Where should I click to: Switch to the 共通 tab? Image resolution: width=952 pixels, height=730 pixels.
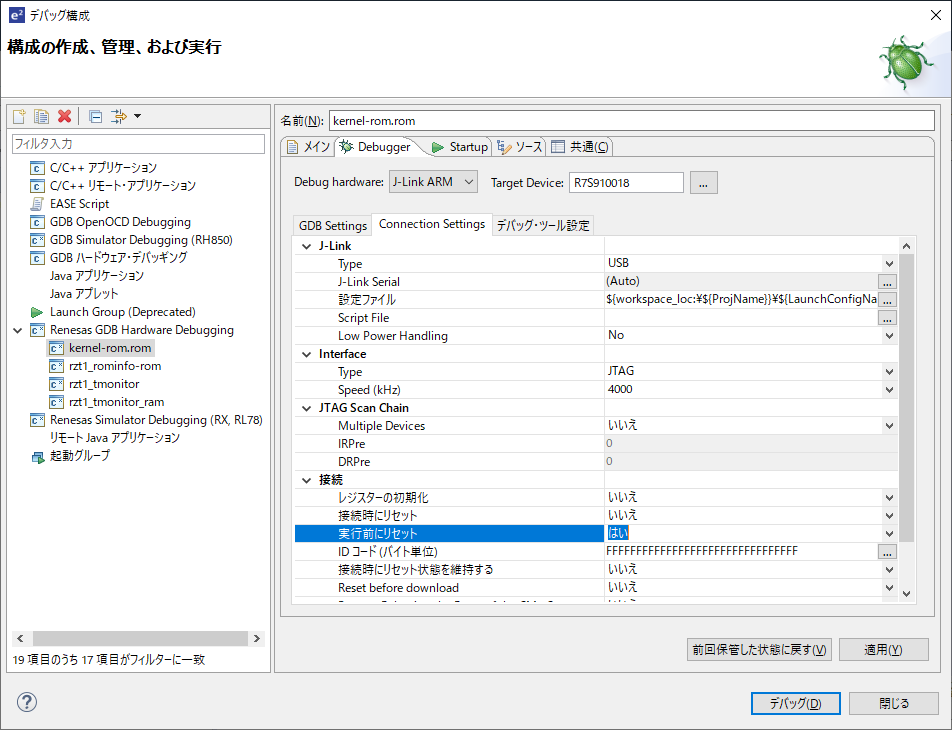pyautogui.click(x=580, y=147)
